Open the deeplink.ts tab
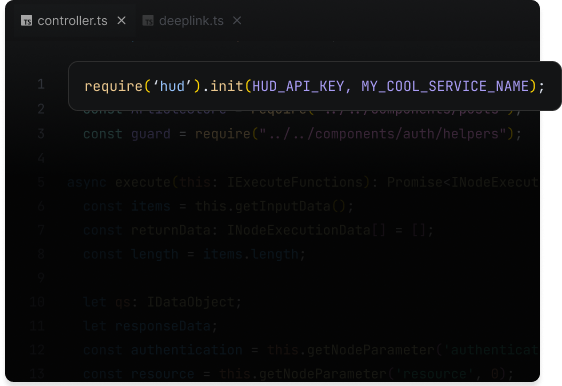562x386 pixels. coord(191,21)
